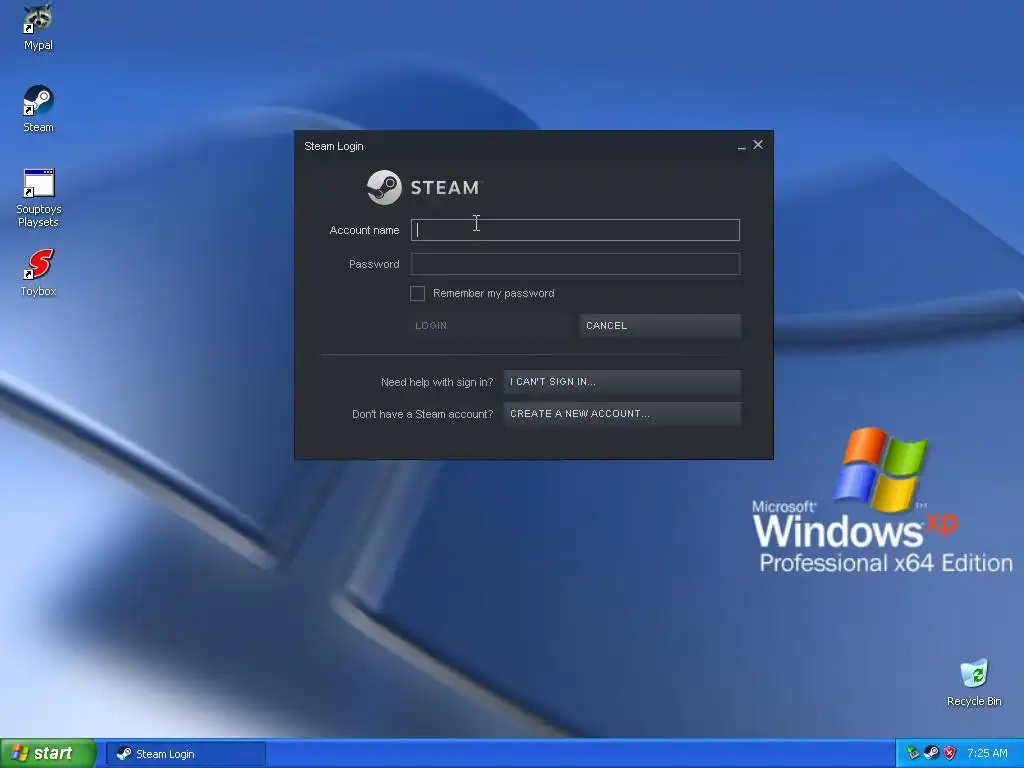Enable the Remember my password checkbox
The width and height of the screenshot is (1024, 768).
[x=417, y=293]
